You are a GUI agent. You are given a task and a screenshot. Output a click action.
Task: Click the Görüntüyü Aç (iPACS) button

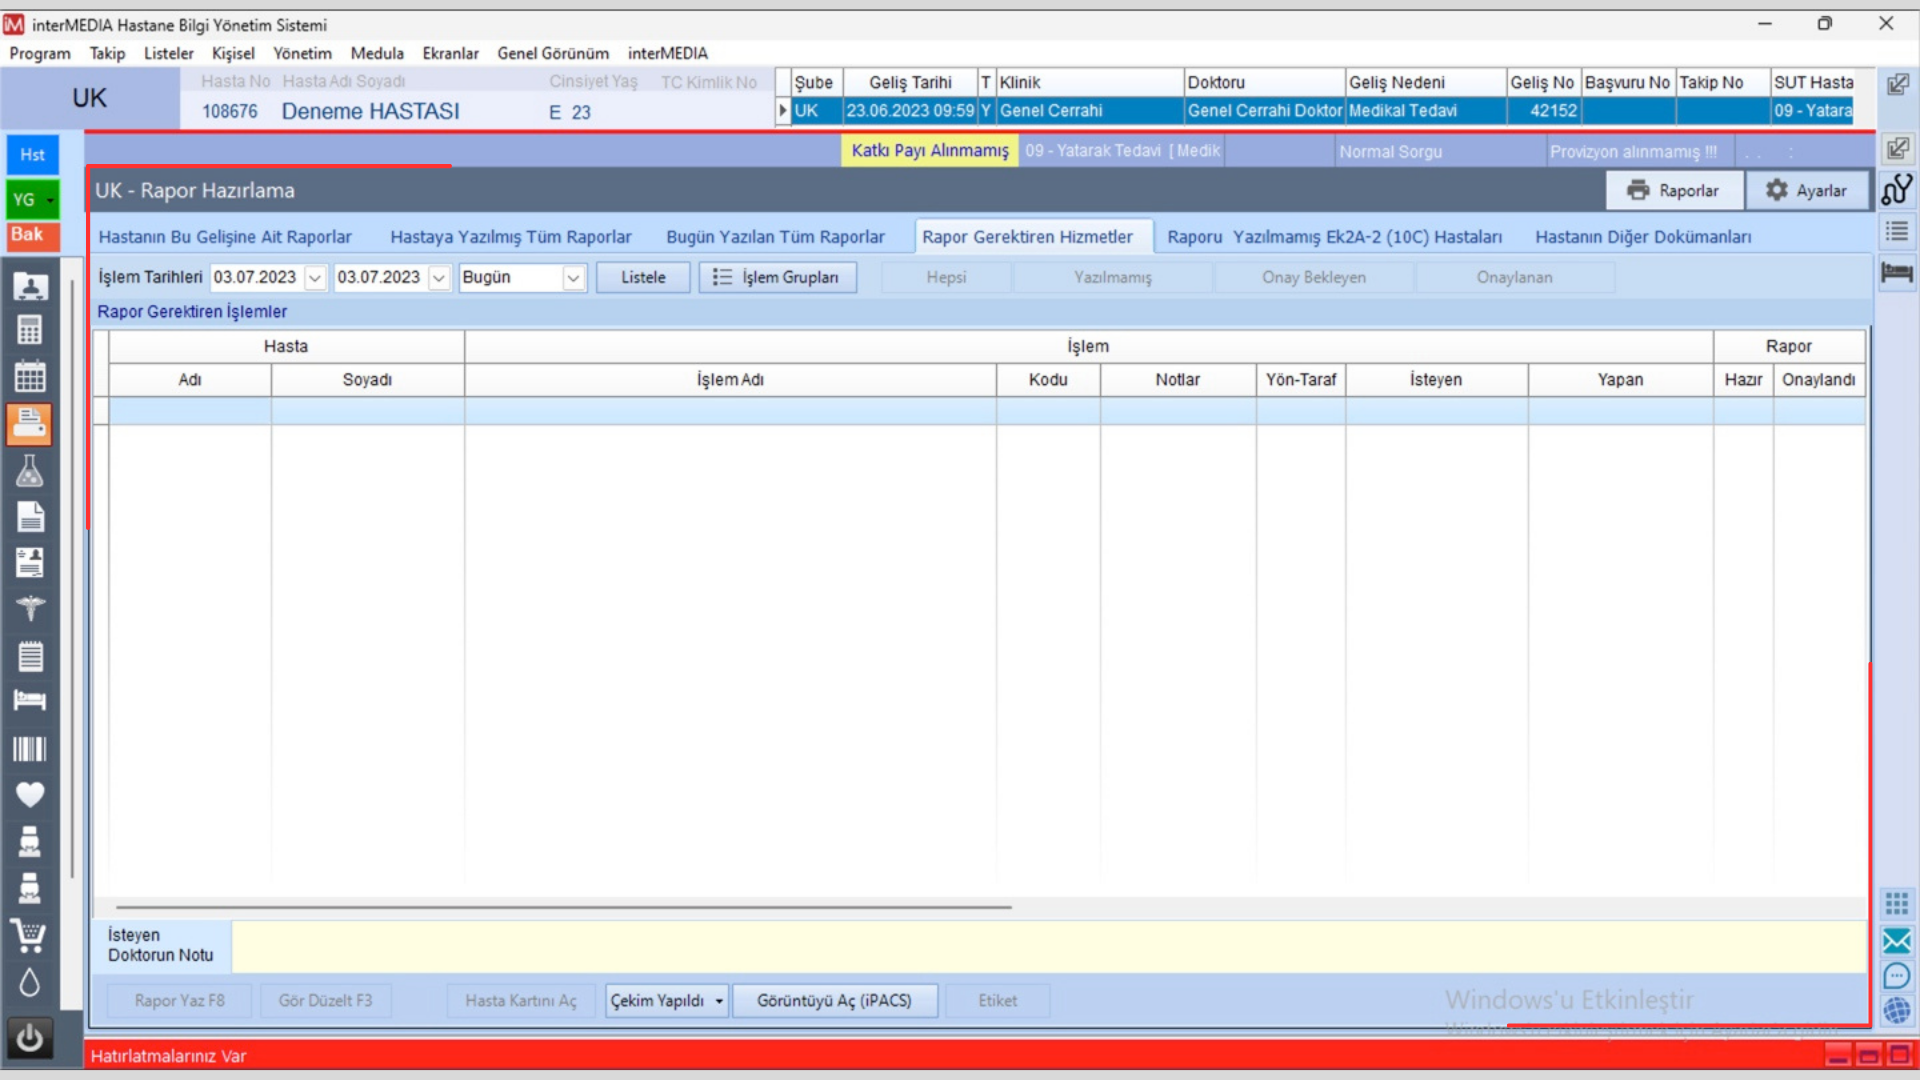point(834,1000)
